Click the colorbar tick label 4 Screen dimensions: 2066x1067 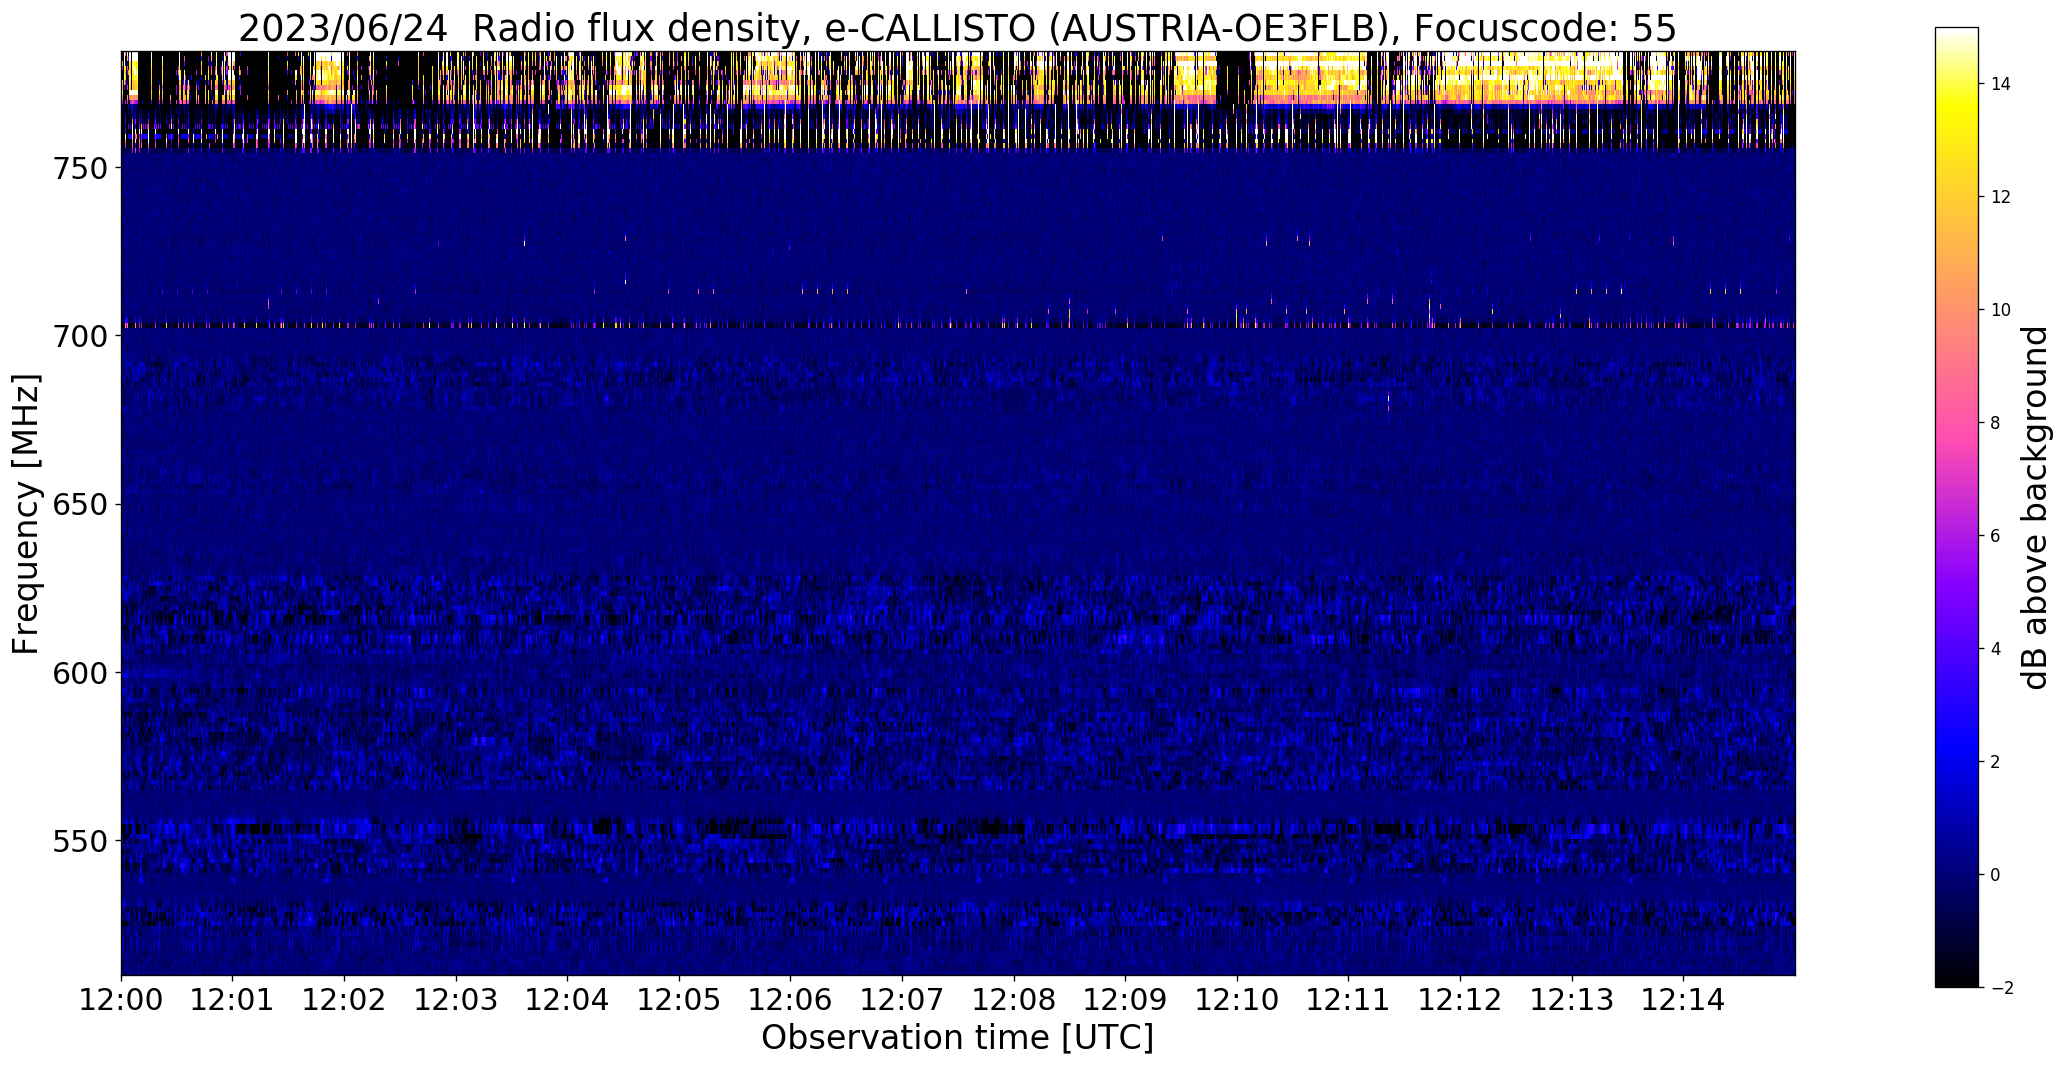[1995, 649]
